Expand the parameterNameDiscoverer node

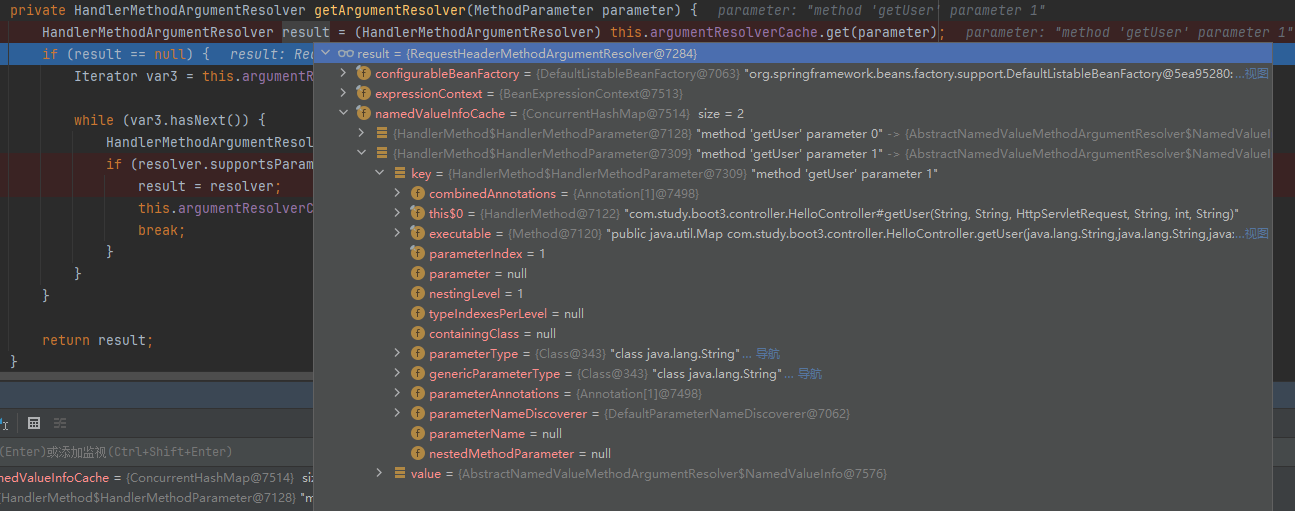(x=398, y=413)
